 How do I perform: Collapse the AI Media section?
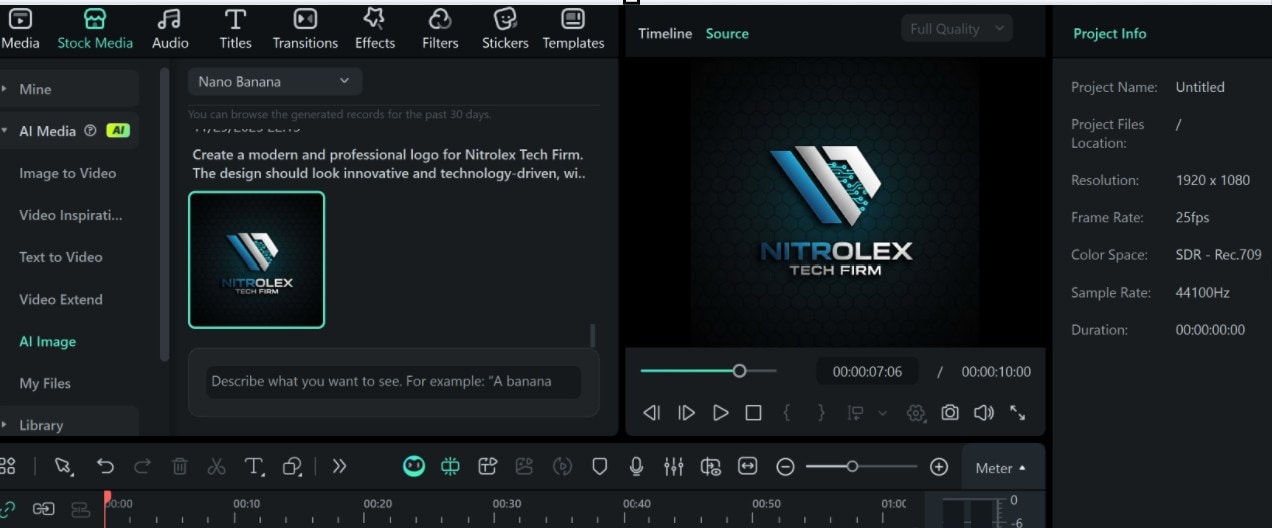5,131
